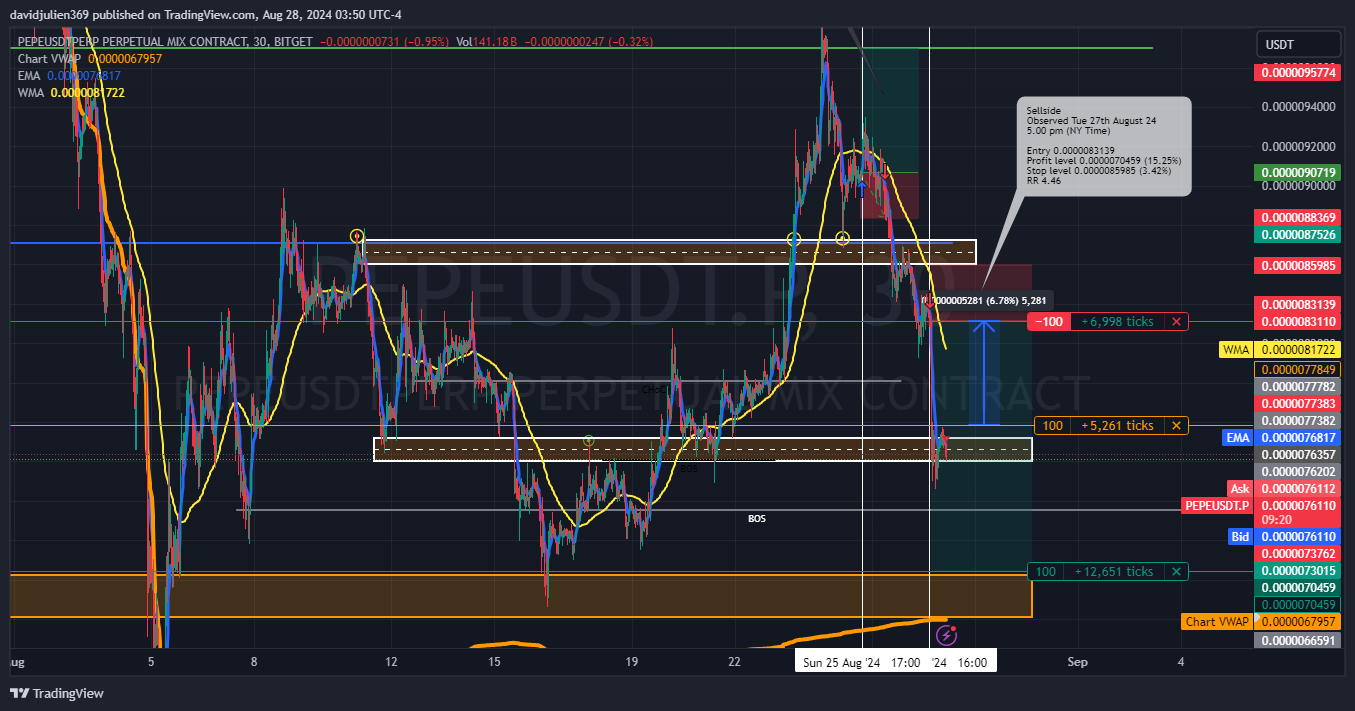1355x711 pixels.
Task: Click the 0.0000094000 axis gridline value
Action: (1299, 107)
